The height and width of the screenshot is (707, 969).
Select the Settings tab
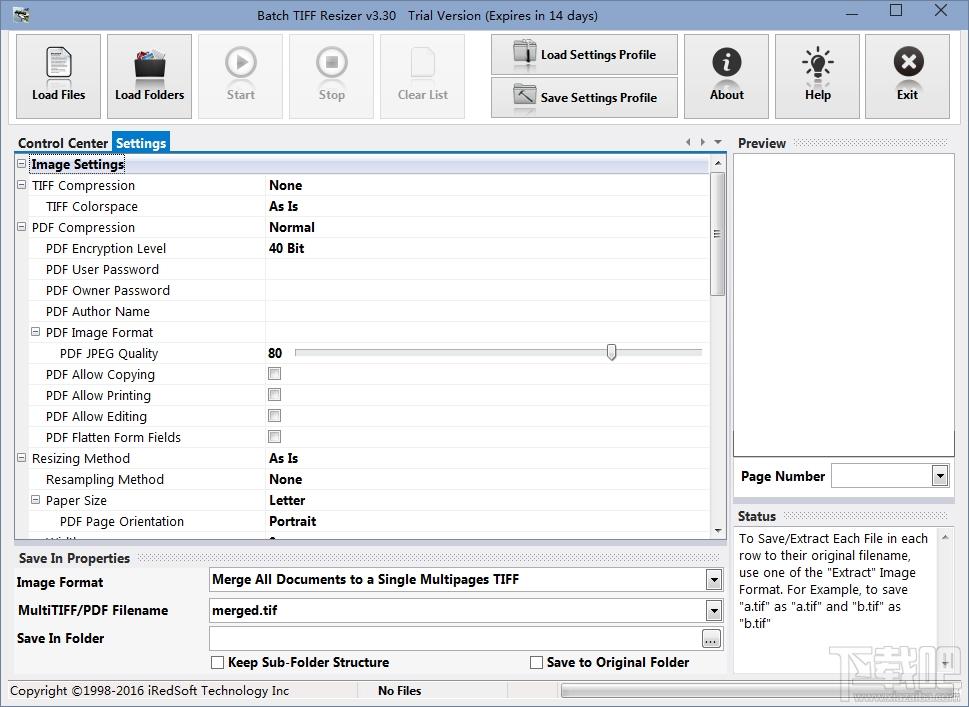(x=141, y=143)
